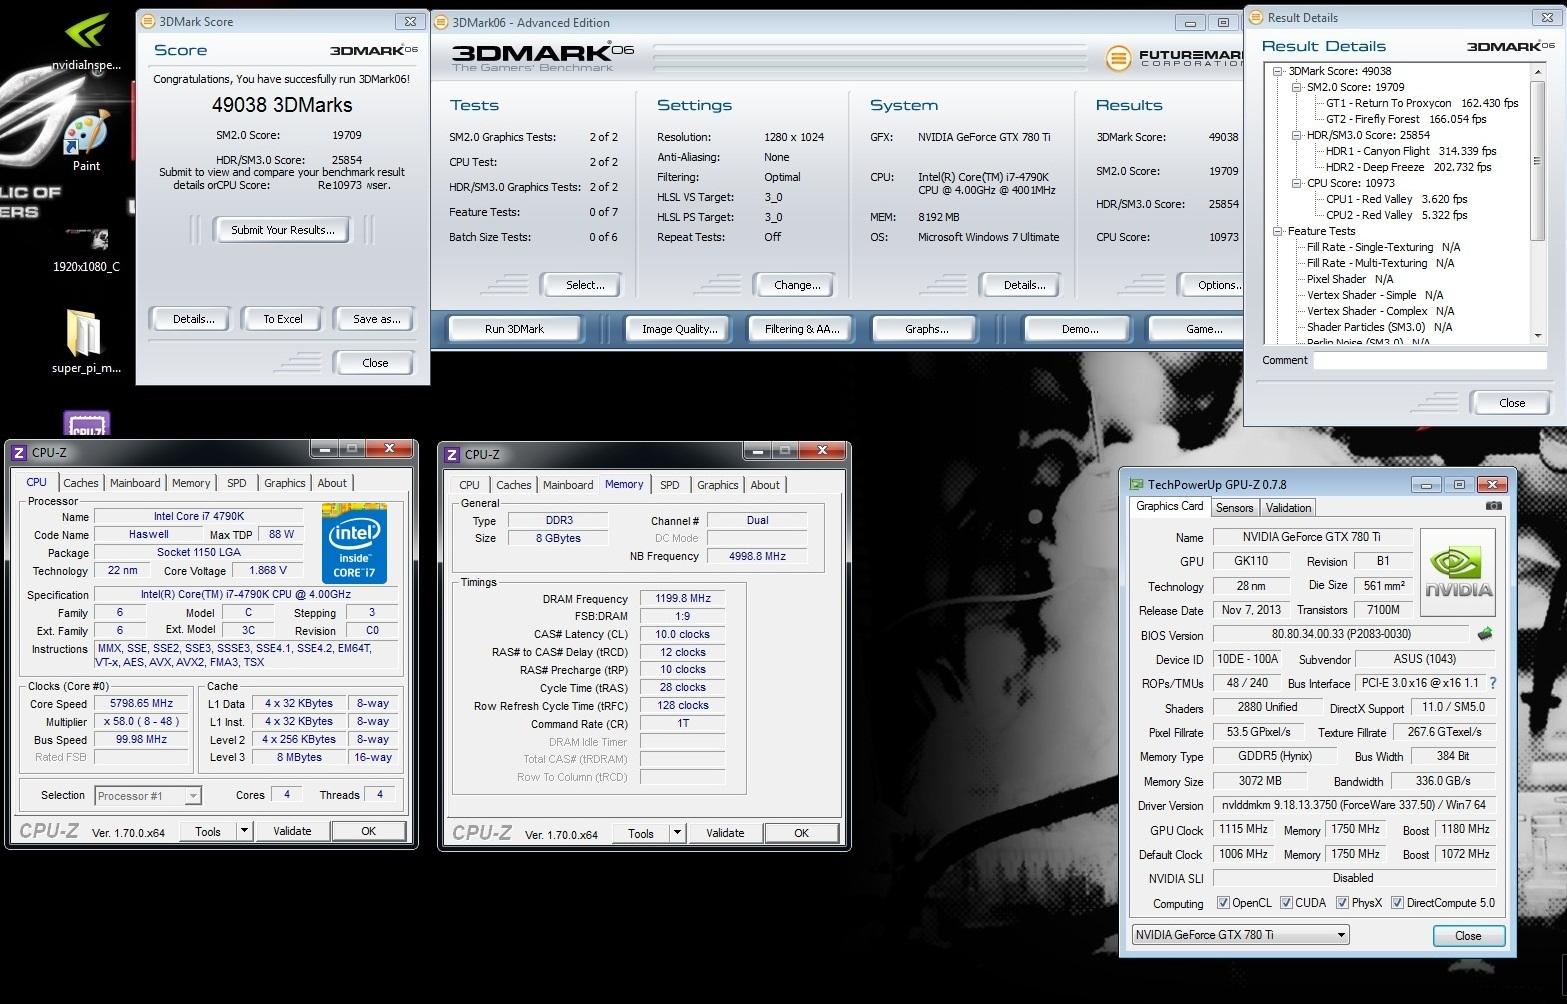Switch to Validation tab in GPU-Z

(1288, 508)
